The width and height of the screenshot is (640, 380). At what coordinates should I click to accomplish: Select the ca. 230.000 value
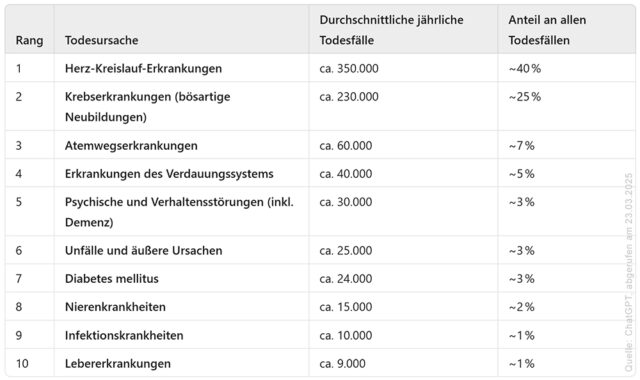(x=349, y=97)
